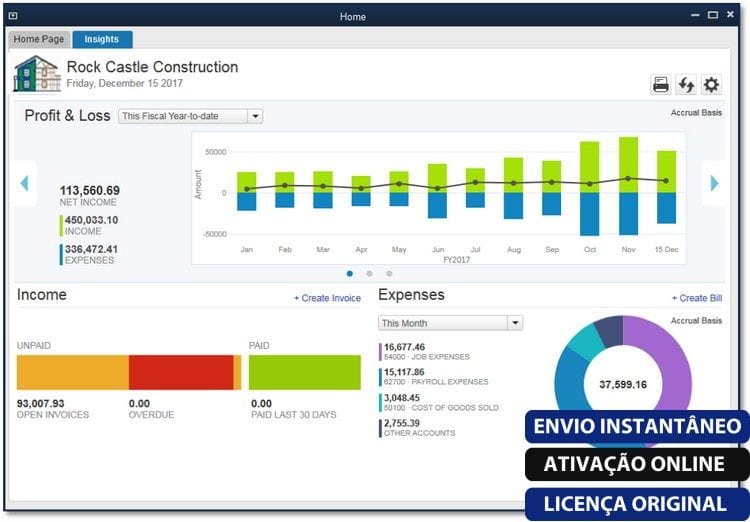The width and height of the screenshot is (750, 522).
Task: Click the 0.00 paid last 30 days value
Action: tap(262, 403)
